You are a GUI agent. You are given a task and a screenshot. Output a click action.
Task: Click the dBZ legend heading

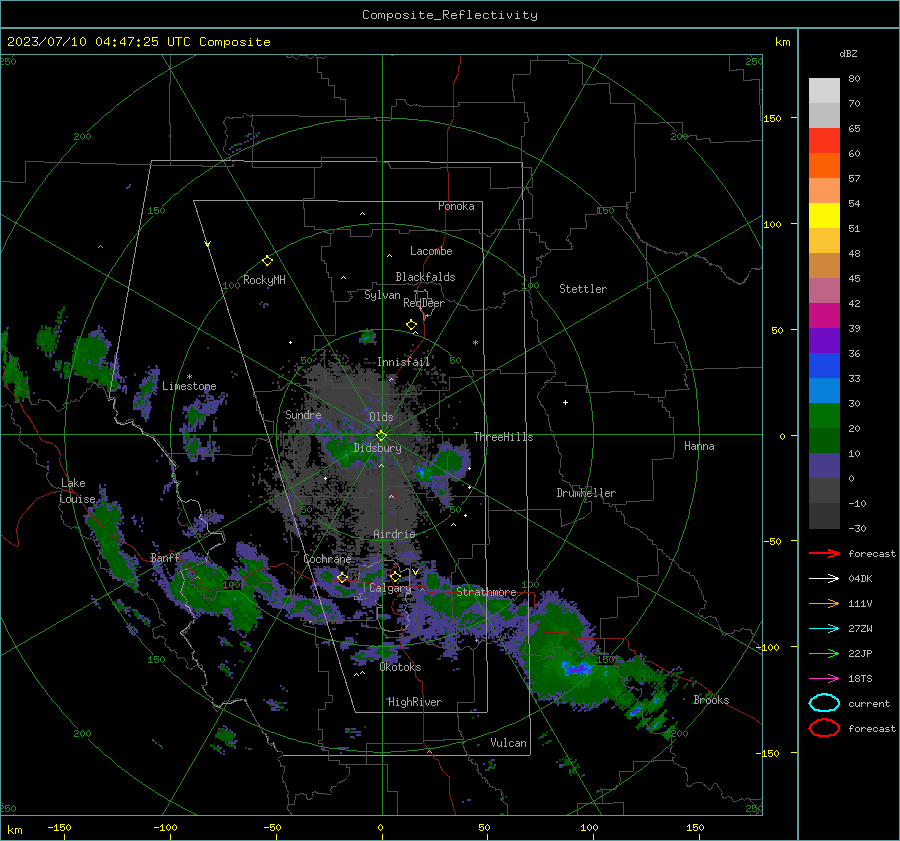(848, 53)
